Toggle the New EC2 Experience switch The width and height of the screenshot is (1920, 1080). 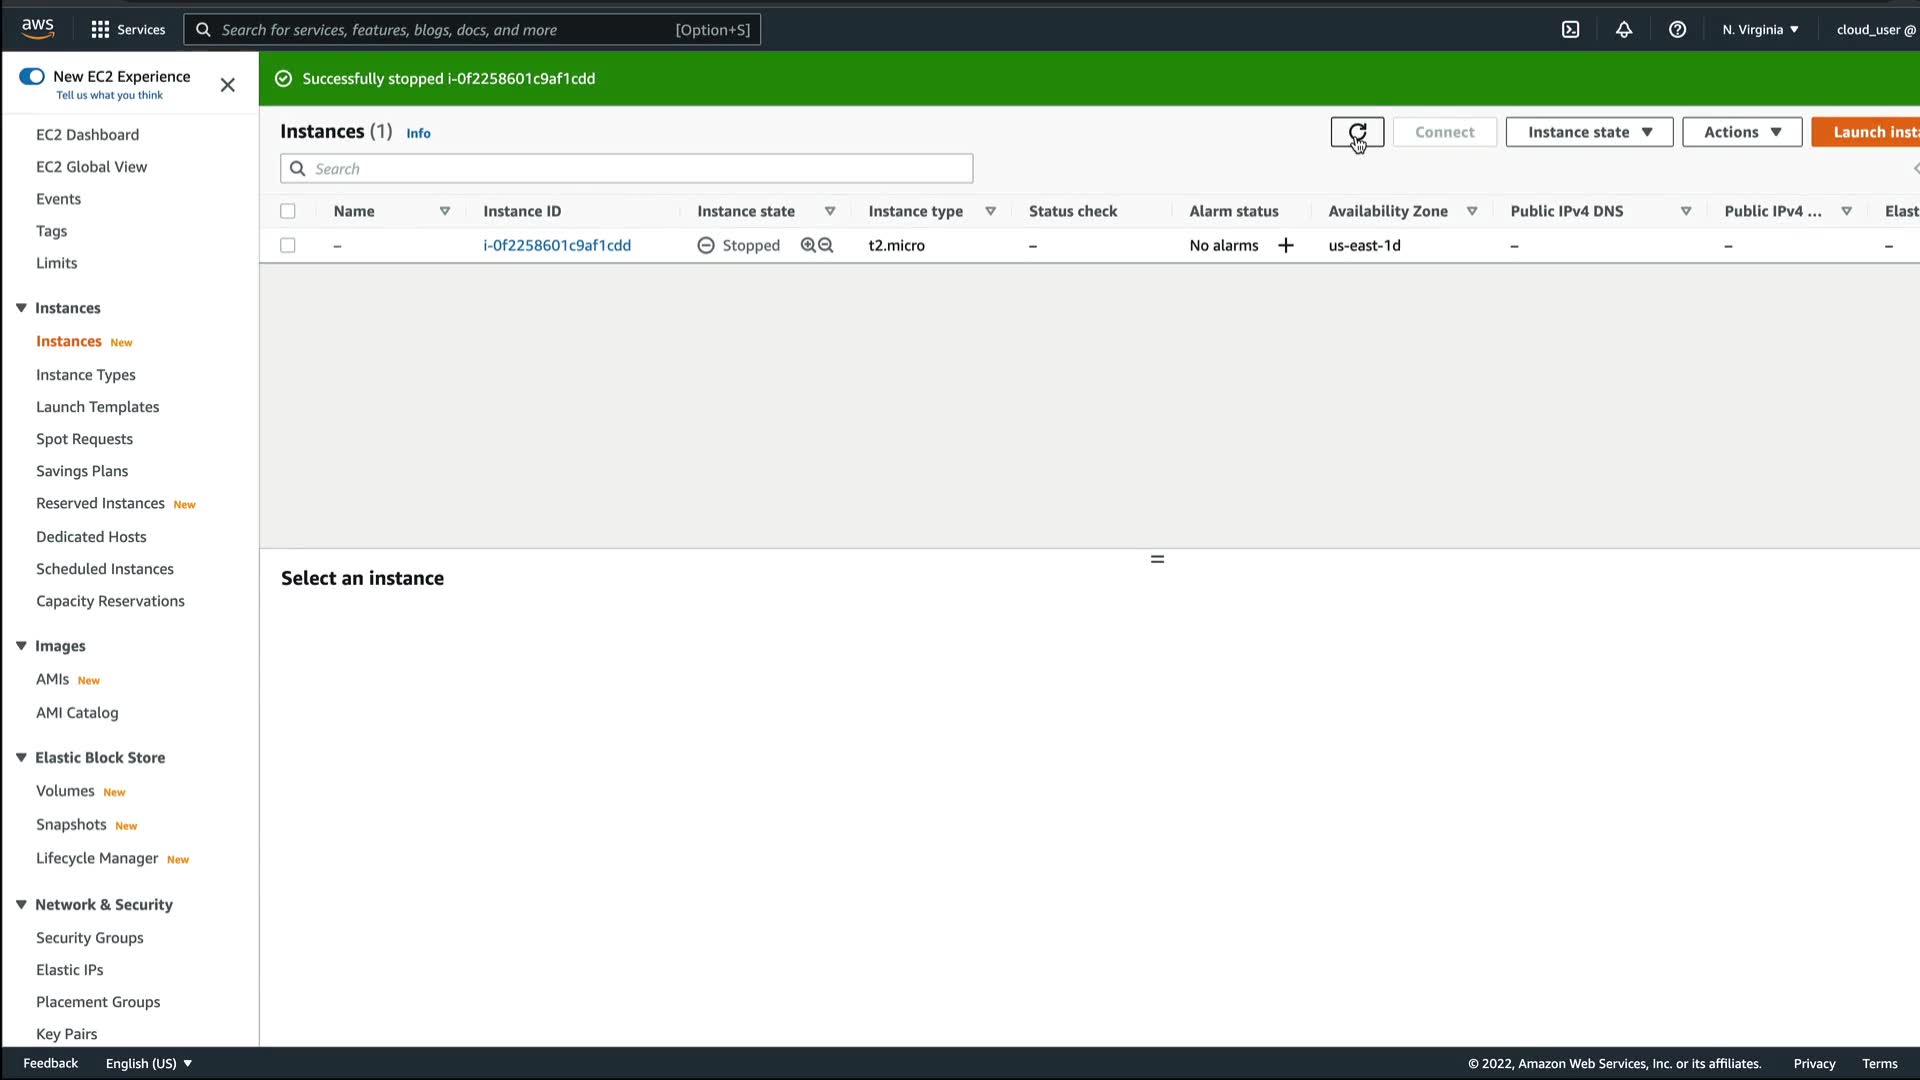(x=32, y=76)
